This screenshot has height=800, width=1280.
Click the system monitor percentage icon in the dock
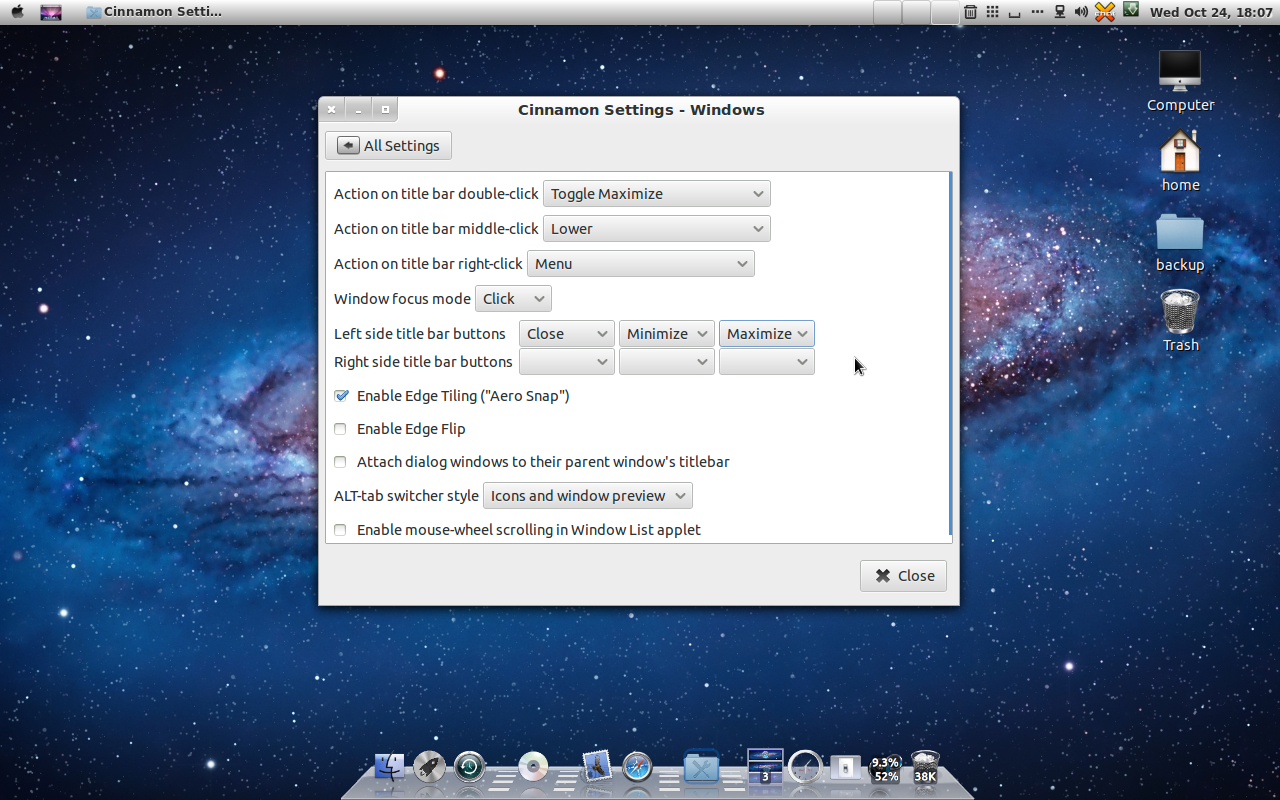click(885, 768)
